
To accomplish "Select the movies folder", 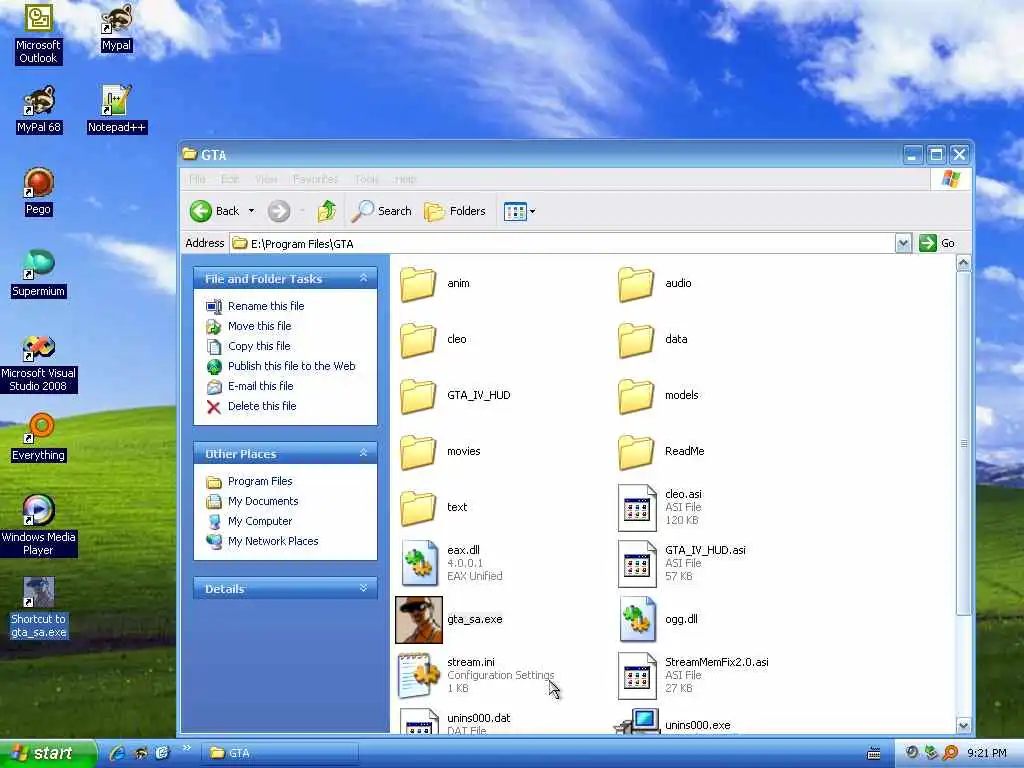I will pyautogui.click(x=440, y=452).
